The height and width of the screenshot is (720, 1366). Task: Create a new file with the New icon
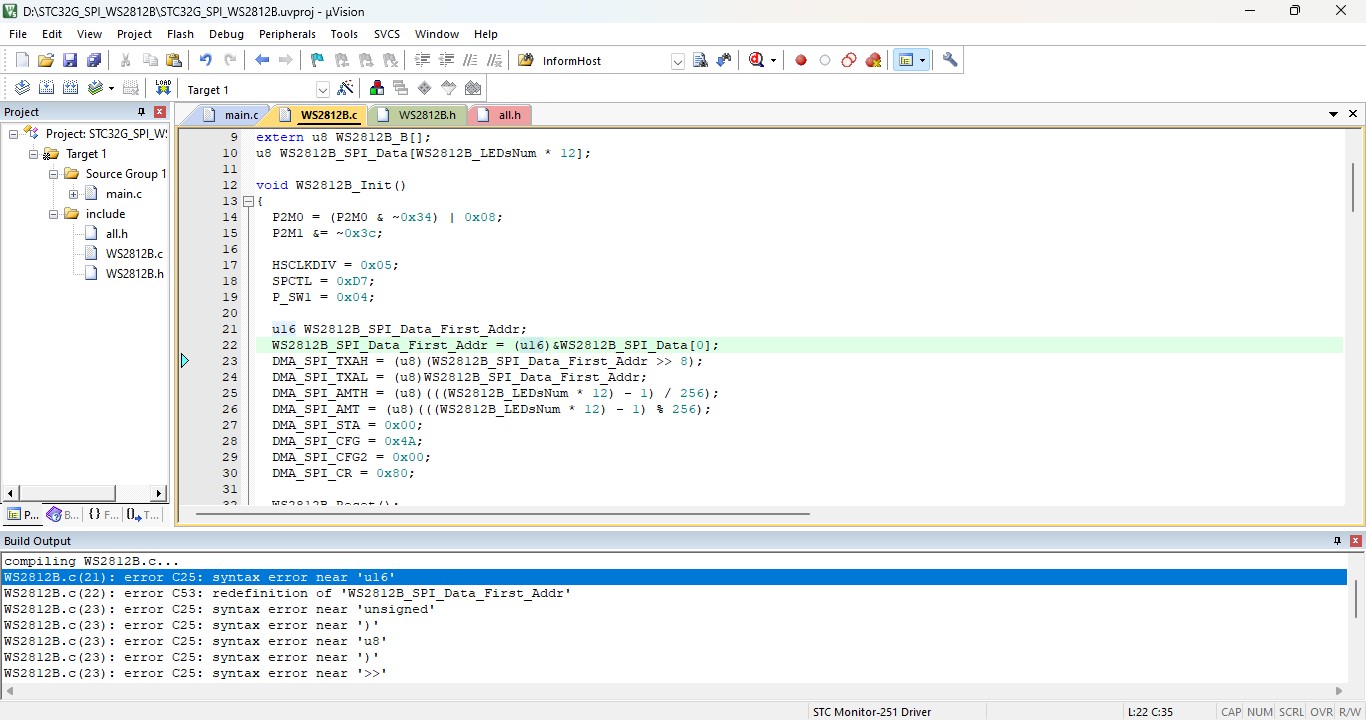click(22, 60)
